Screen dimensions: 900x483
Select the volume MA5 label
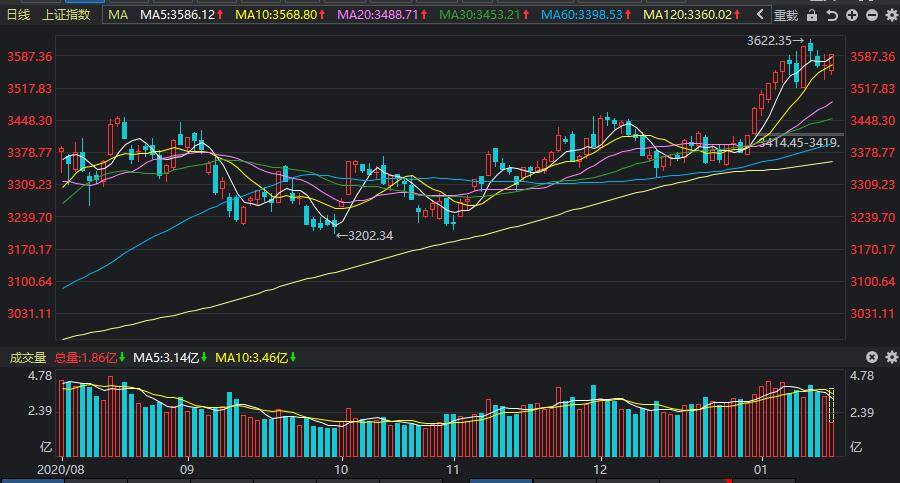(169, 358)
